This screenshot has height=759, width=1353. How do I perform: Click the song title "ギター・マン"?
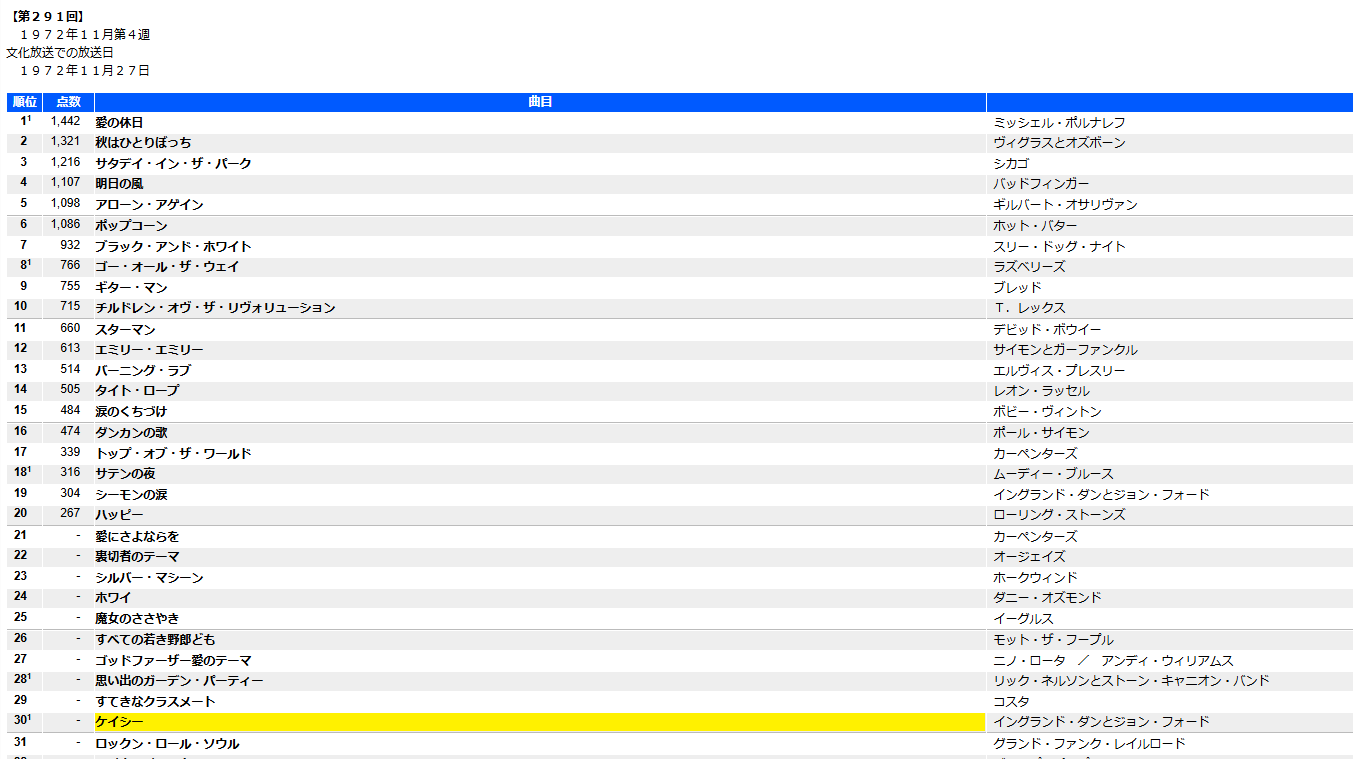pyautogui.click(x=131, y=288)
